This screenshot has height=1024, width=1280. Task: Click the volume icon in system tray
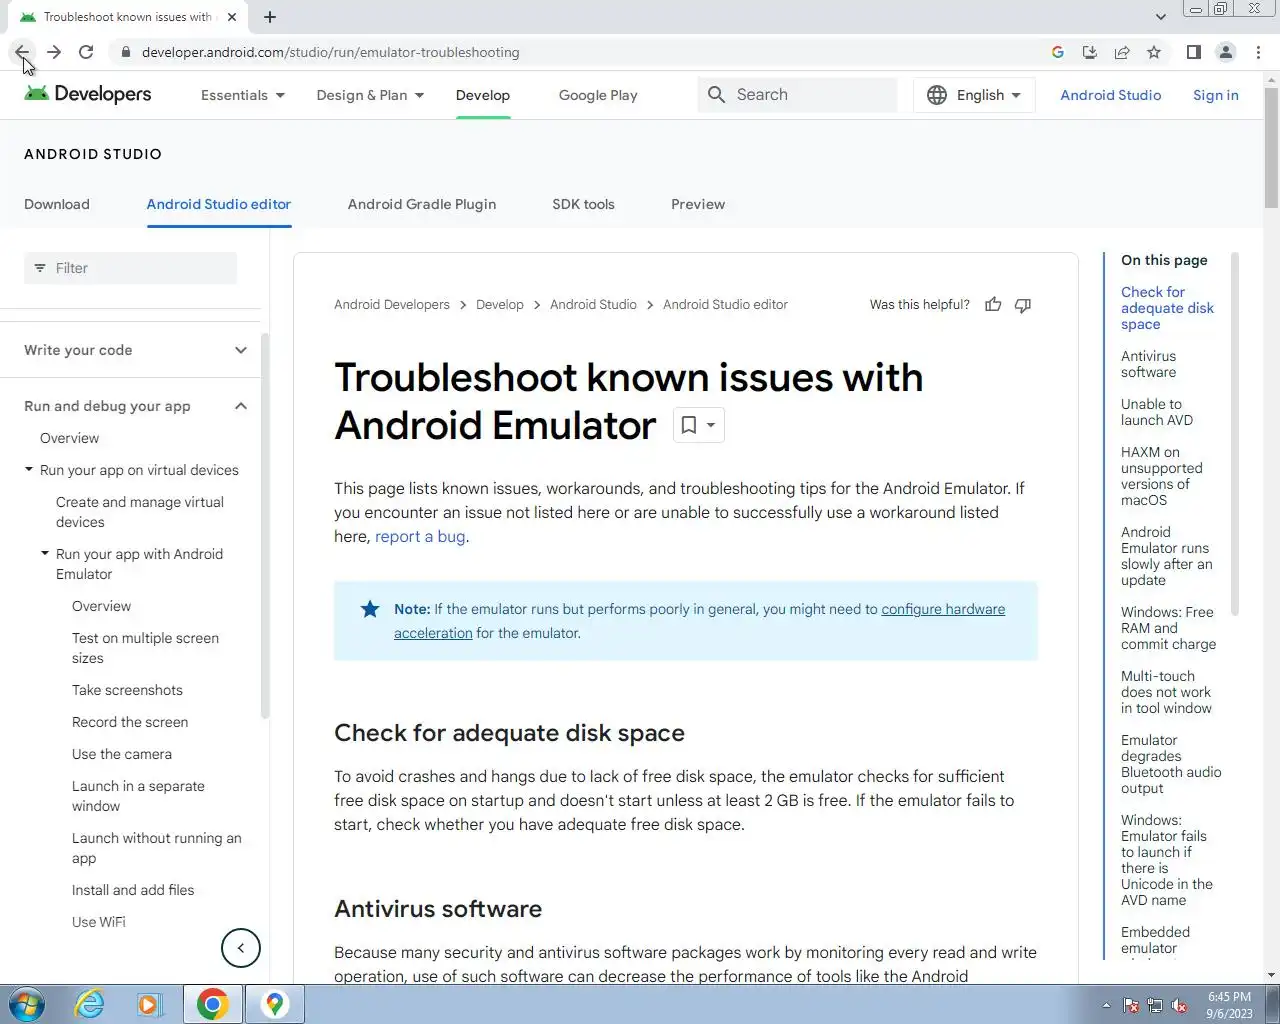click(x=1179, y=1006)
